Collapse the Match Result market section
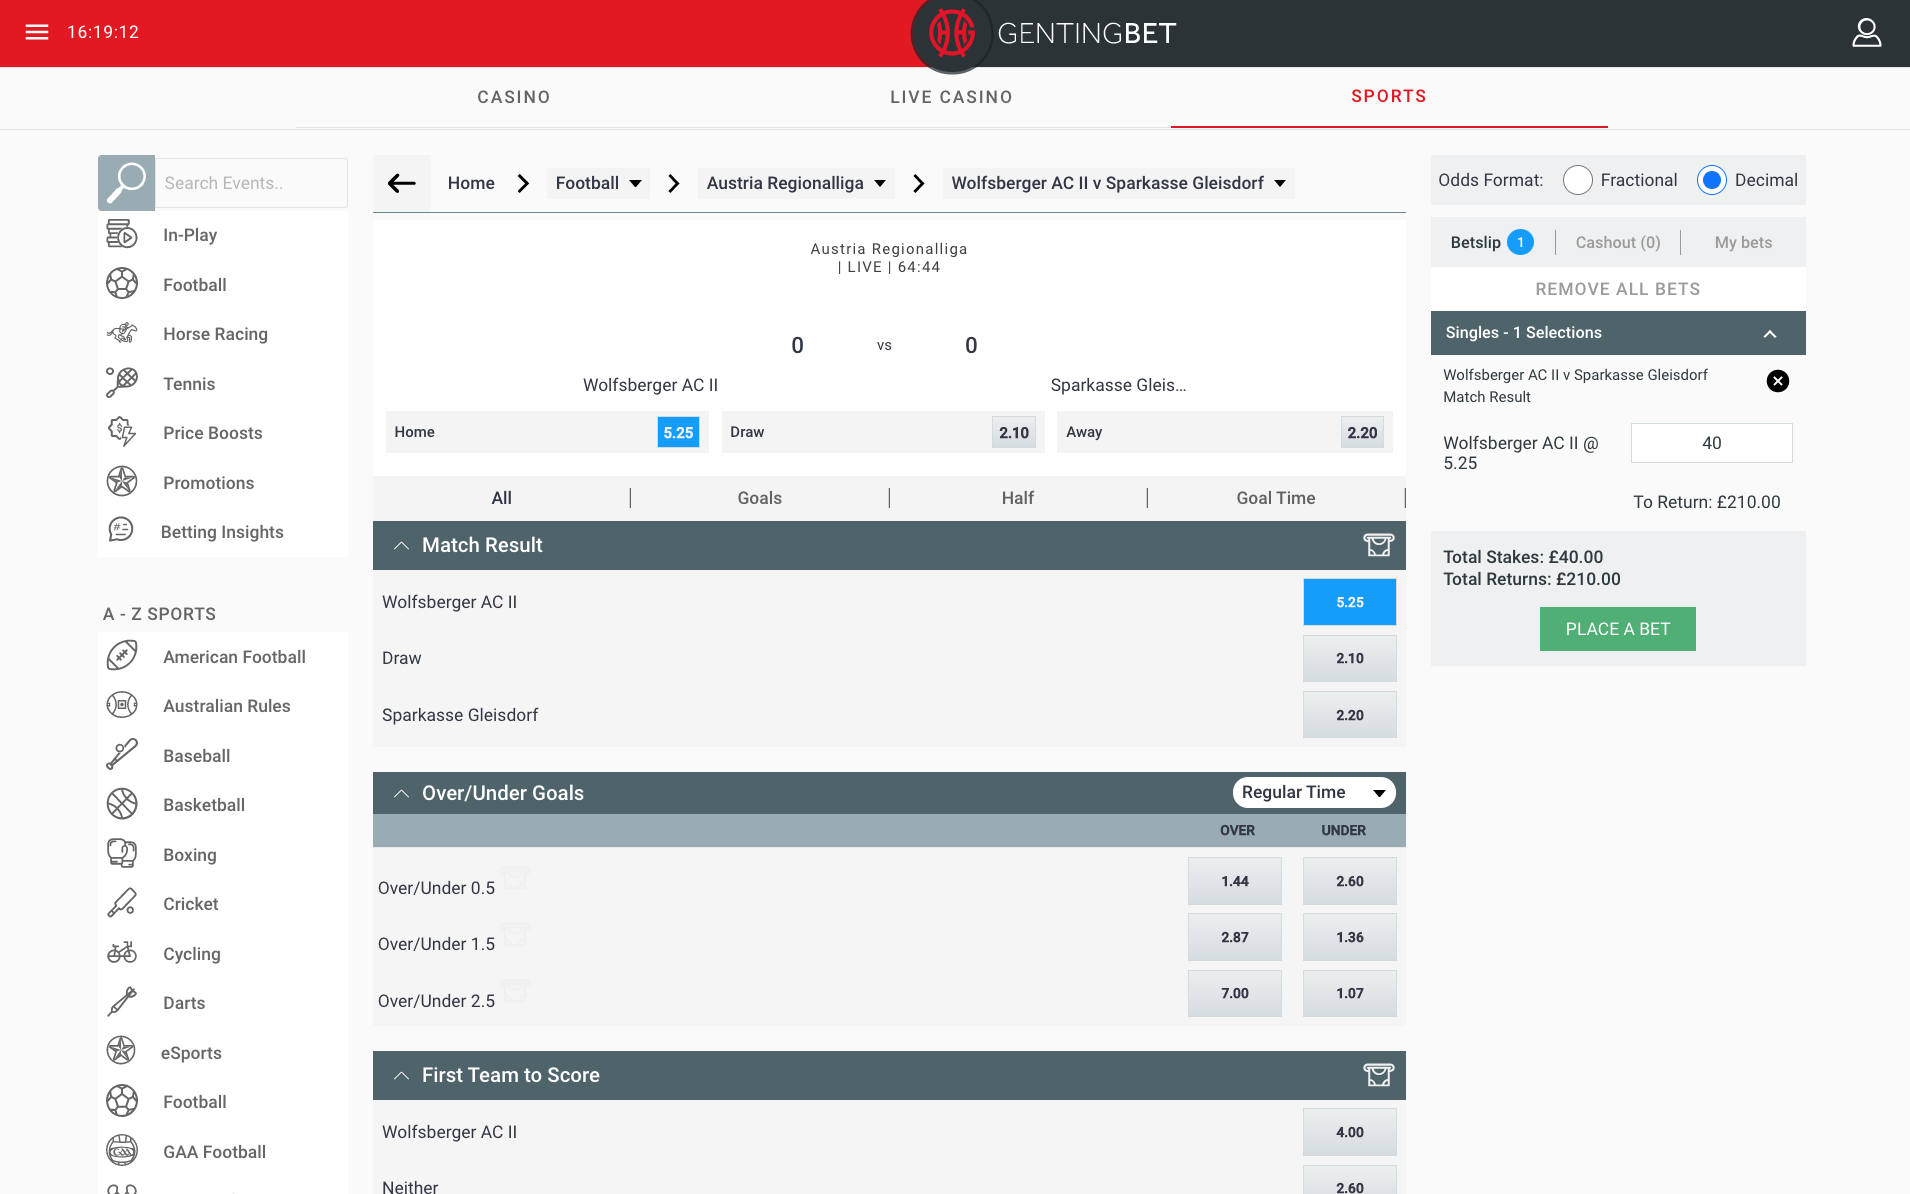 401,545
